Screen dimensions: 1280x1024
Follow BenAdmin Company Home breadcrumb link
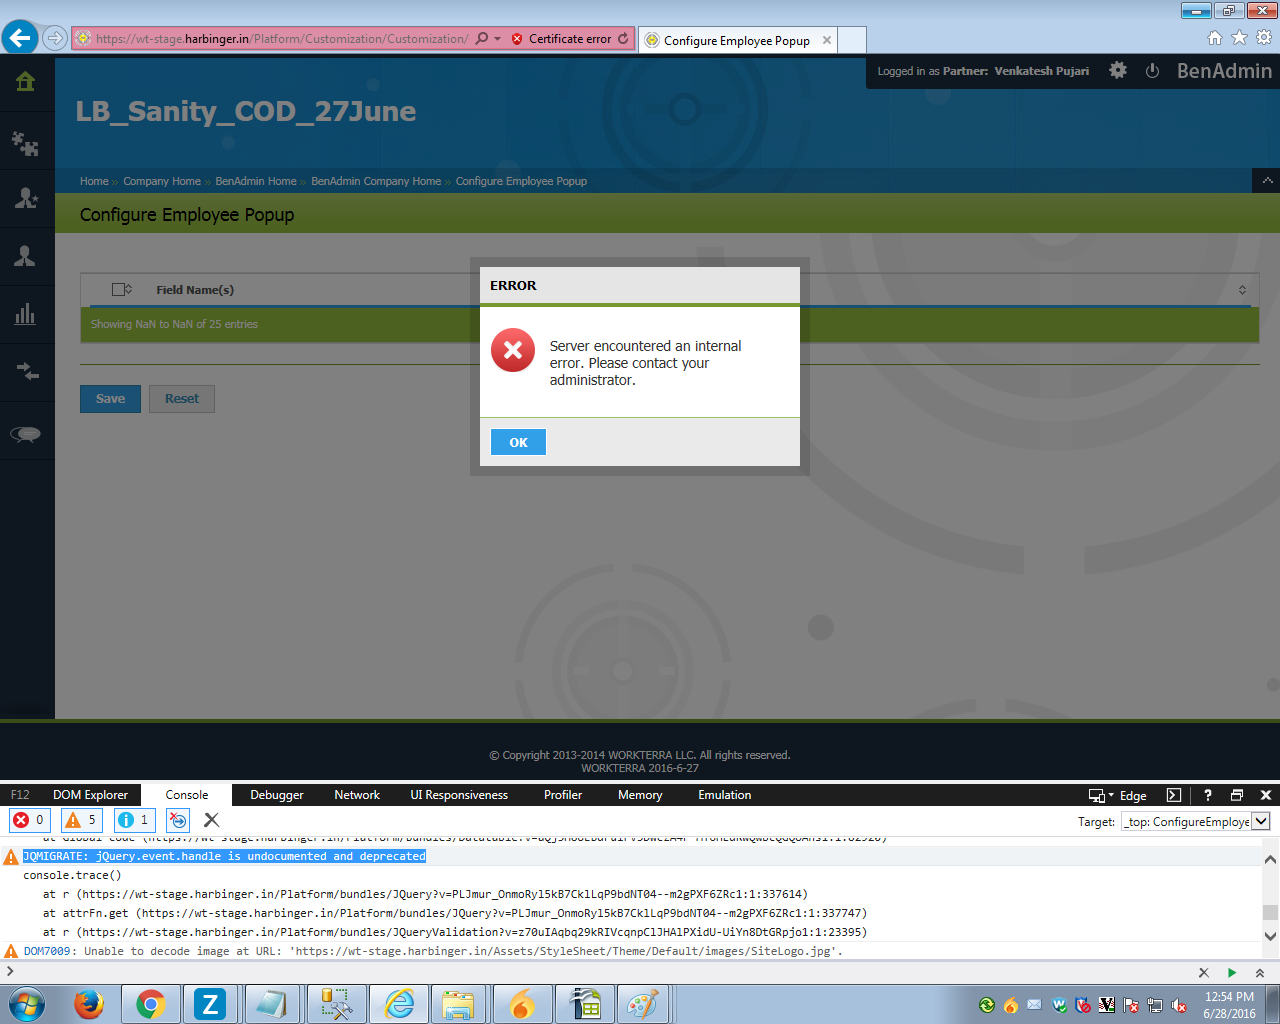[x=376, y=181]
